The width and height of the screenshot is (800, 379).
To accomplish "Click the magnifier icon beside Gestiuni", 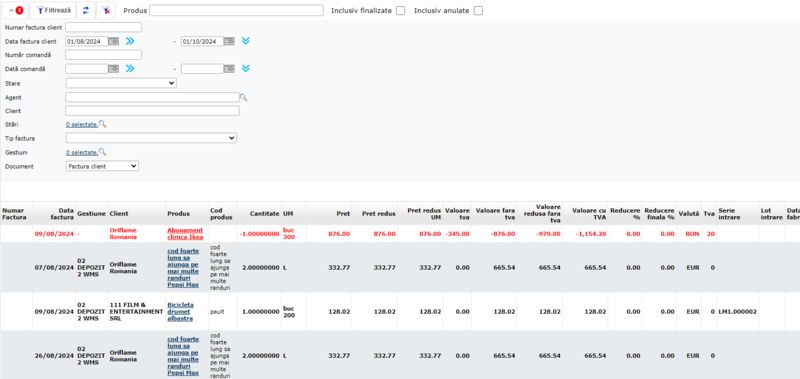I will click(103, 152).
